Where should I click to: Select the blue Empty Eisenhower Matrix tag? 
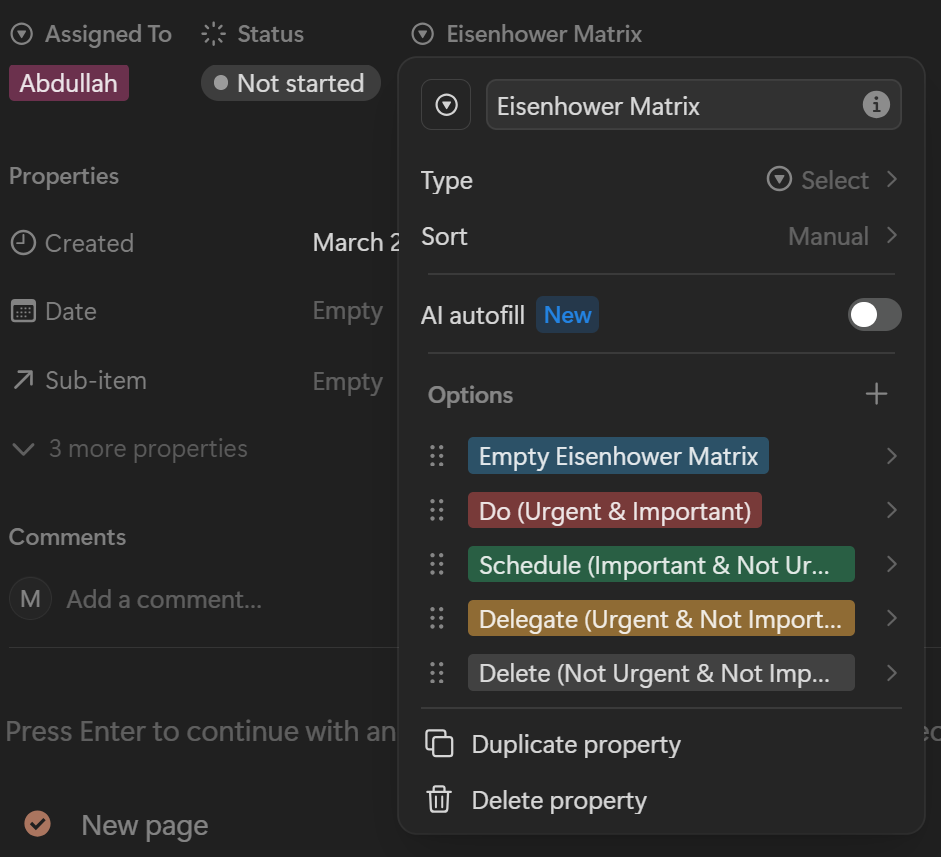[x=618, y=456]
